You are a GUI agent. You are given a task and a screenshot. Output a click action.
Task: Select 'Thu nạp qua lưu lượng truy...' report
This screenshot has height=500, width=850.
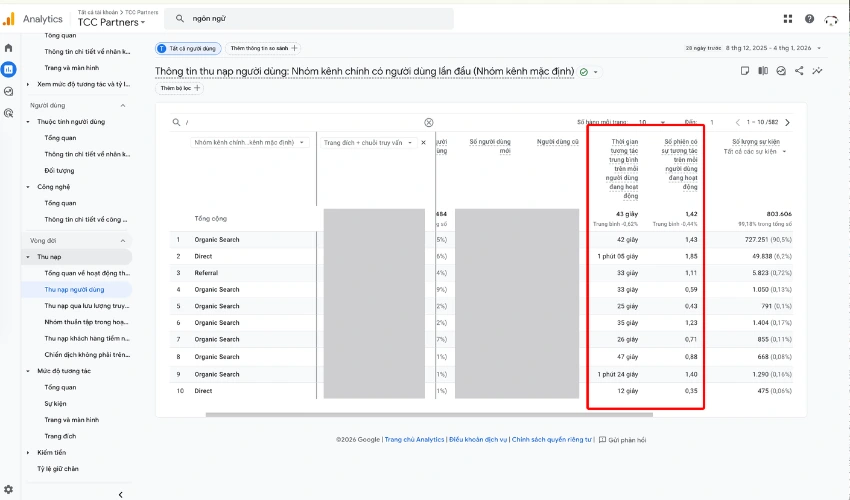pyautogui.click(x=86, y=306)
